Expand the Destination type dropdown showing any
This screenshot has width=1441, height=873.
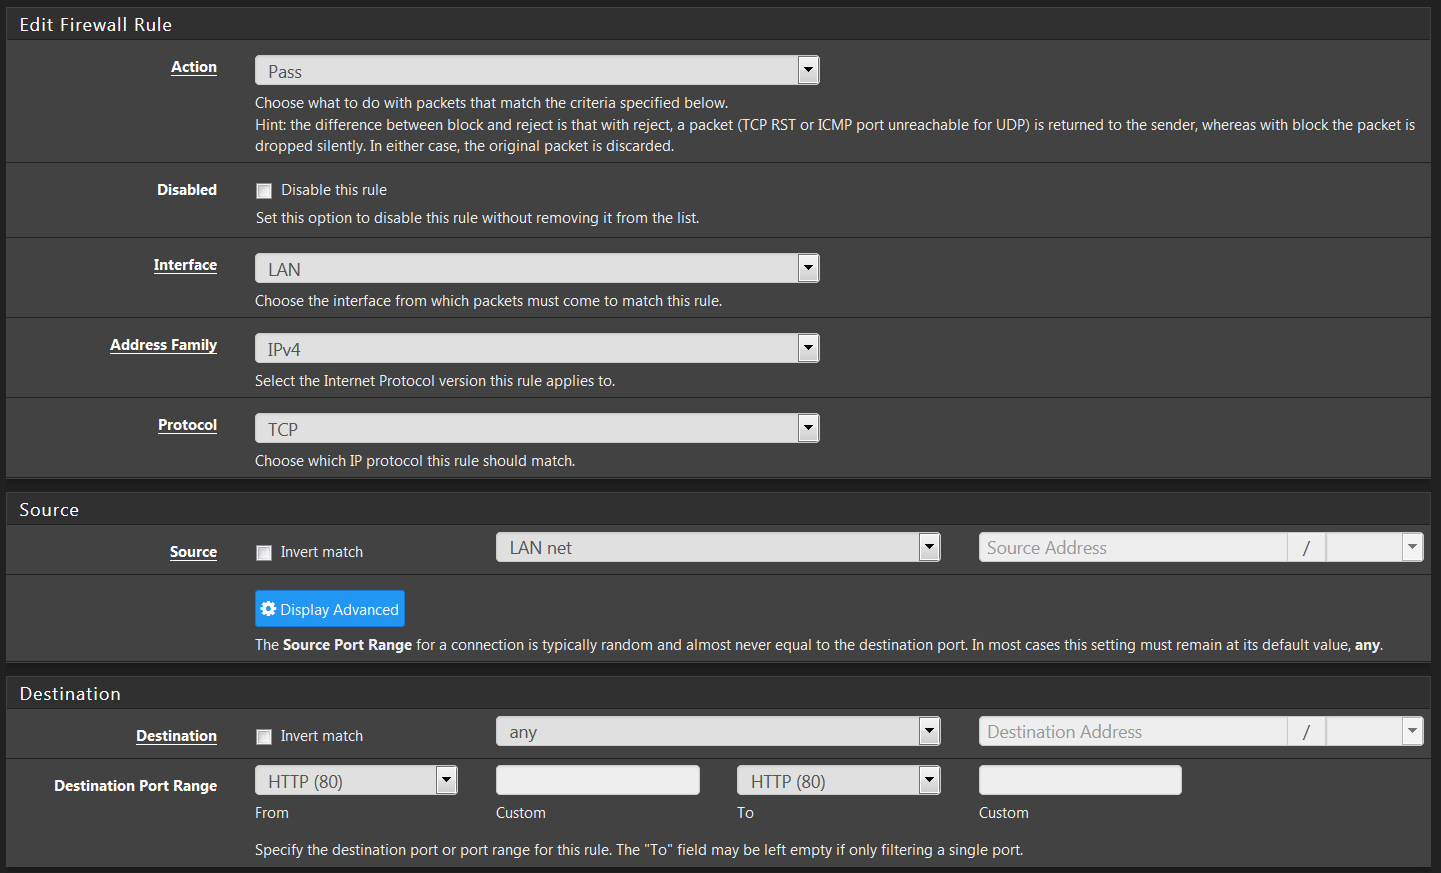718,731
